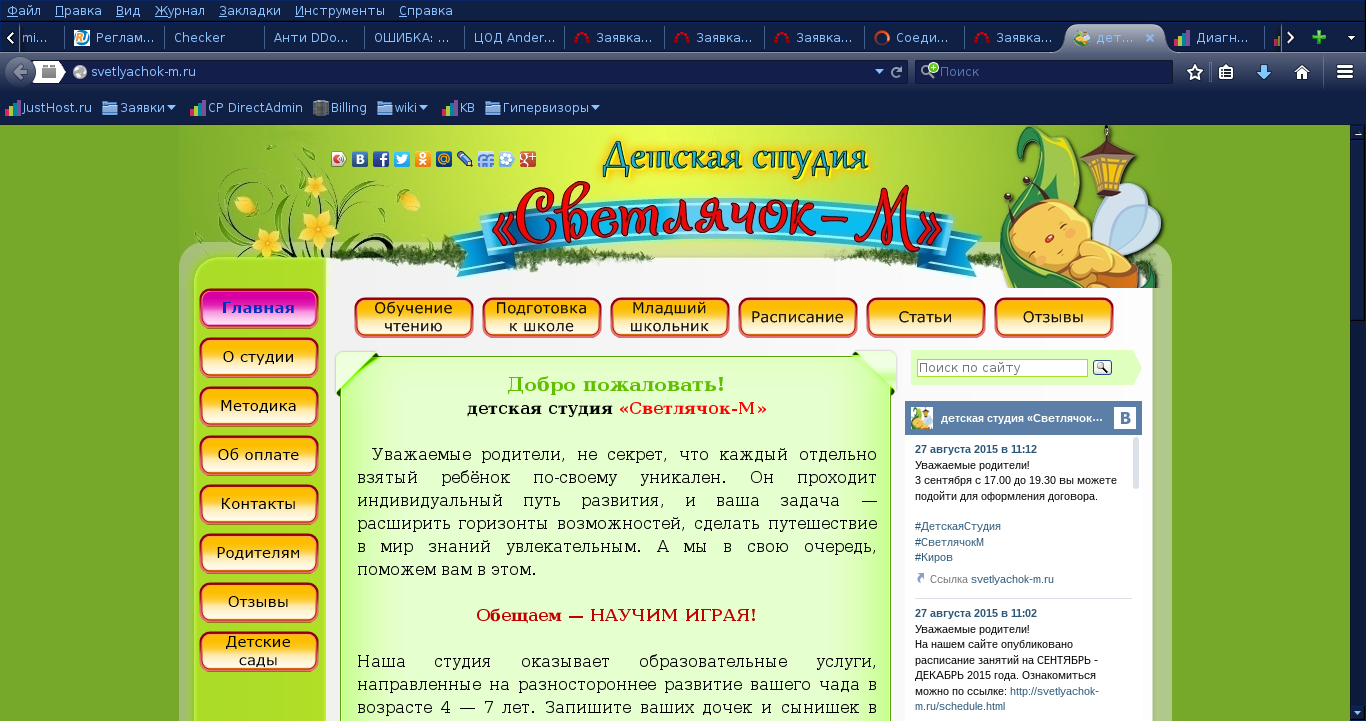Open the JustHost.ru bookmark
The height and width of the screenshot is (721, 1366).
point(48,108)
